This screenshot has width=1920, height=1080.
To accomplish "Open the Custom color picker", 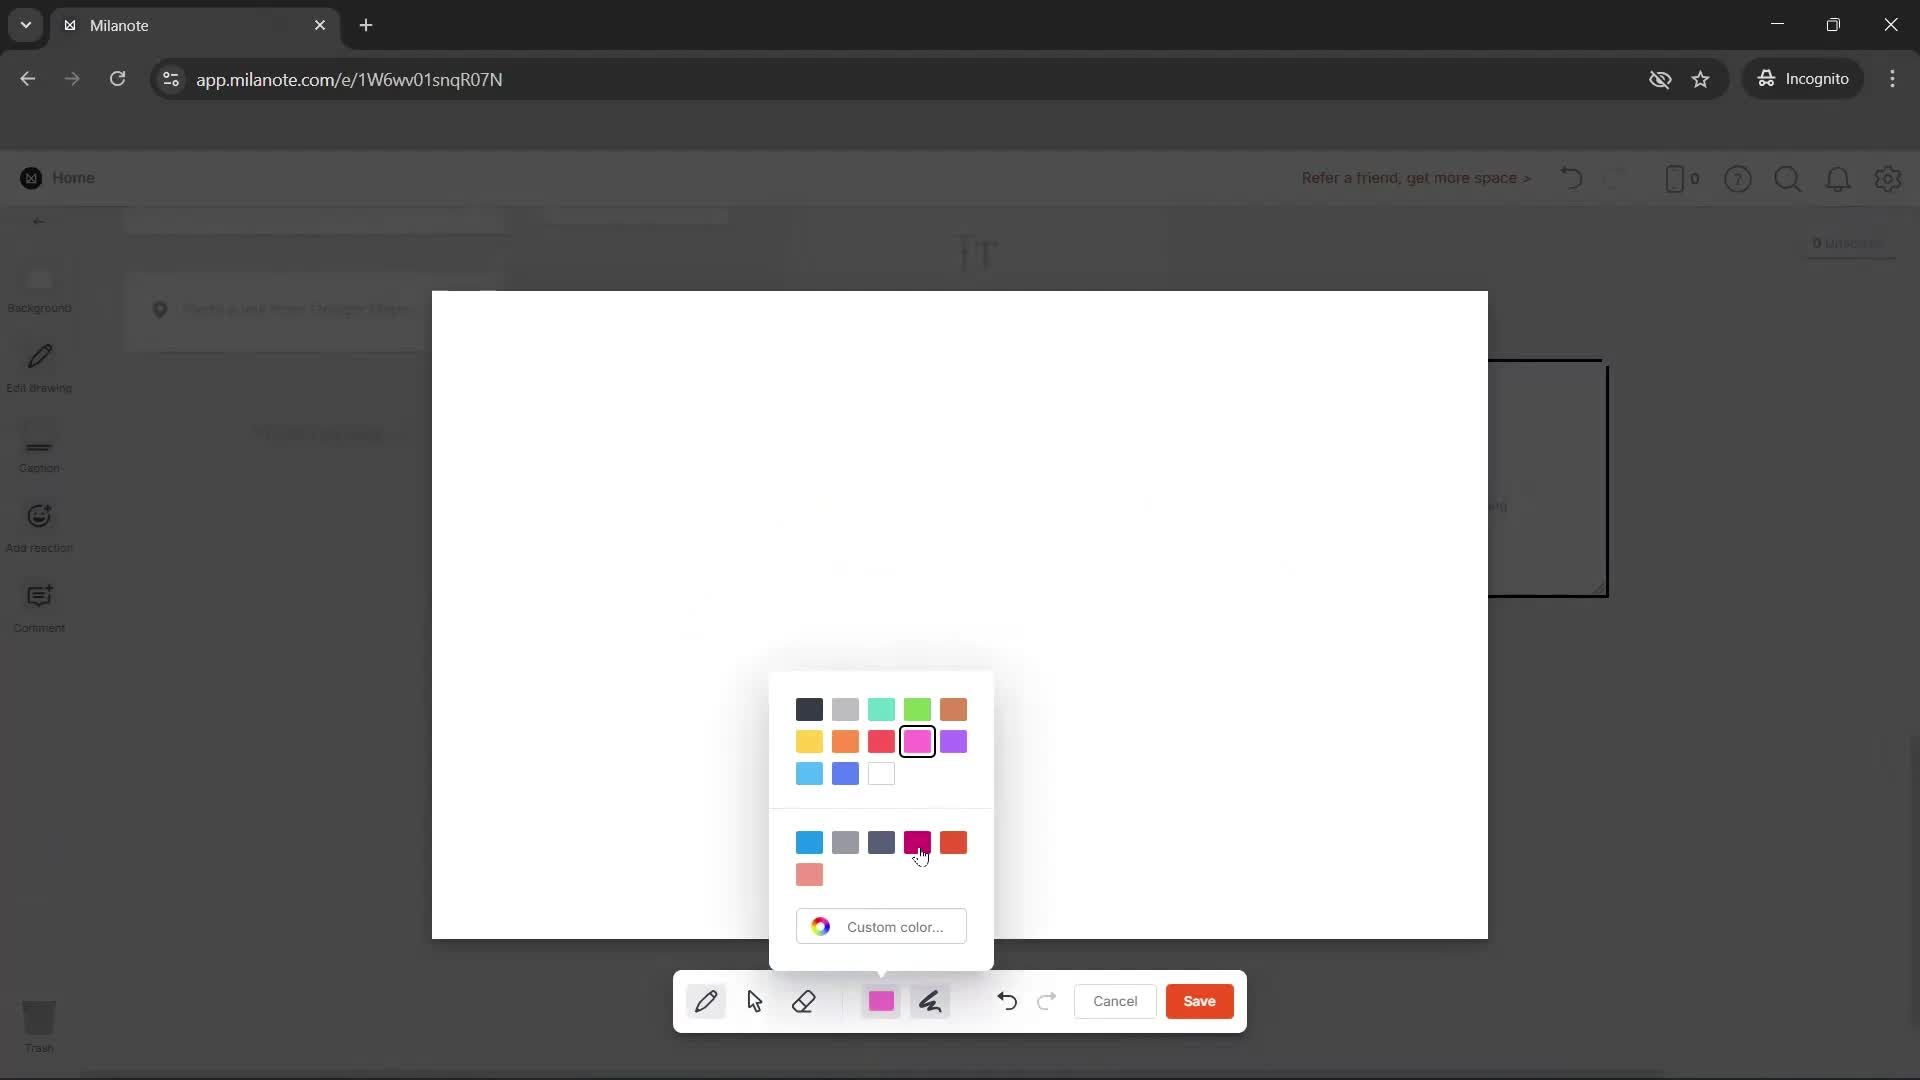I will tap(881, 926).
